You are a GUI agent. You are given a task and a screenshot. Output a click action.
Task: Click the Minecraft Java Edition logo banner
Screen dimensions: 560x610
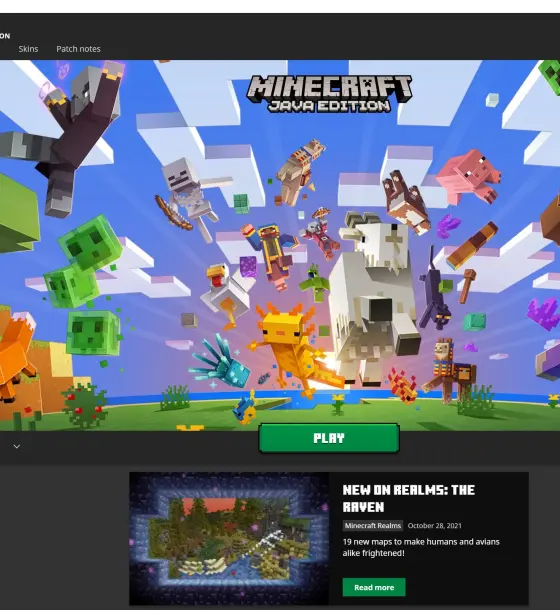(329, 94)
